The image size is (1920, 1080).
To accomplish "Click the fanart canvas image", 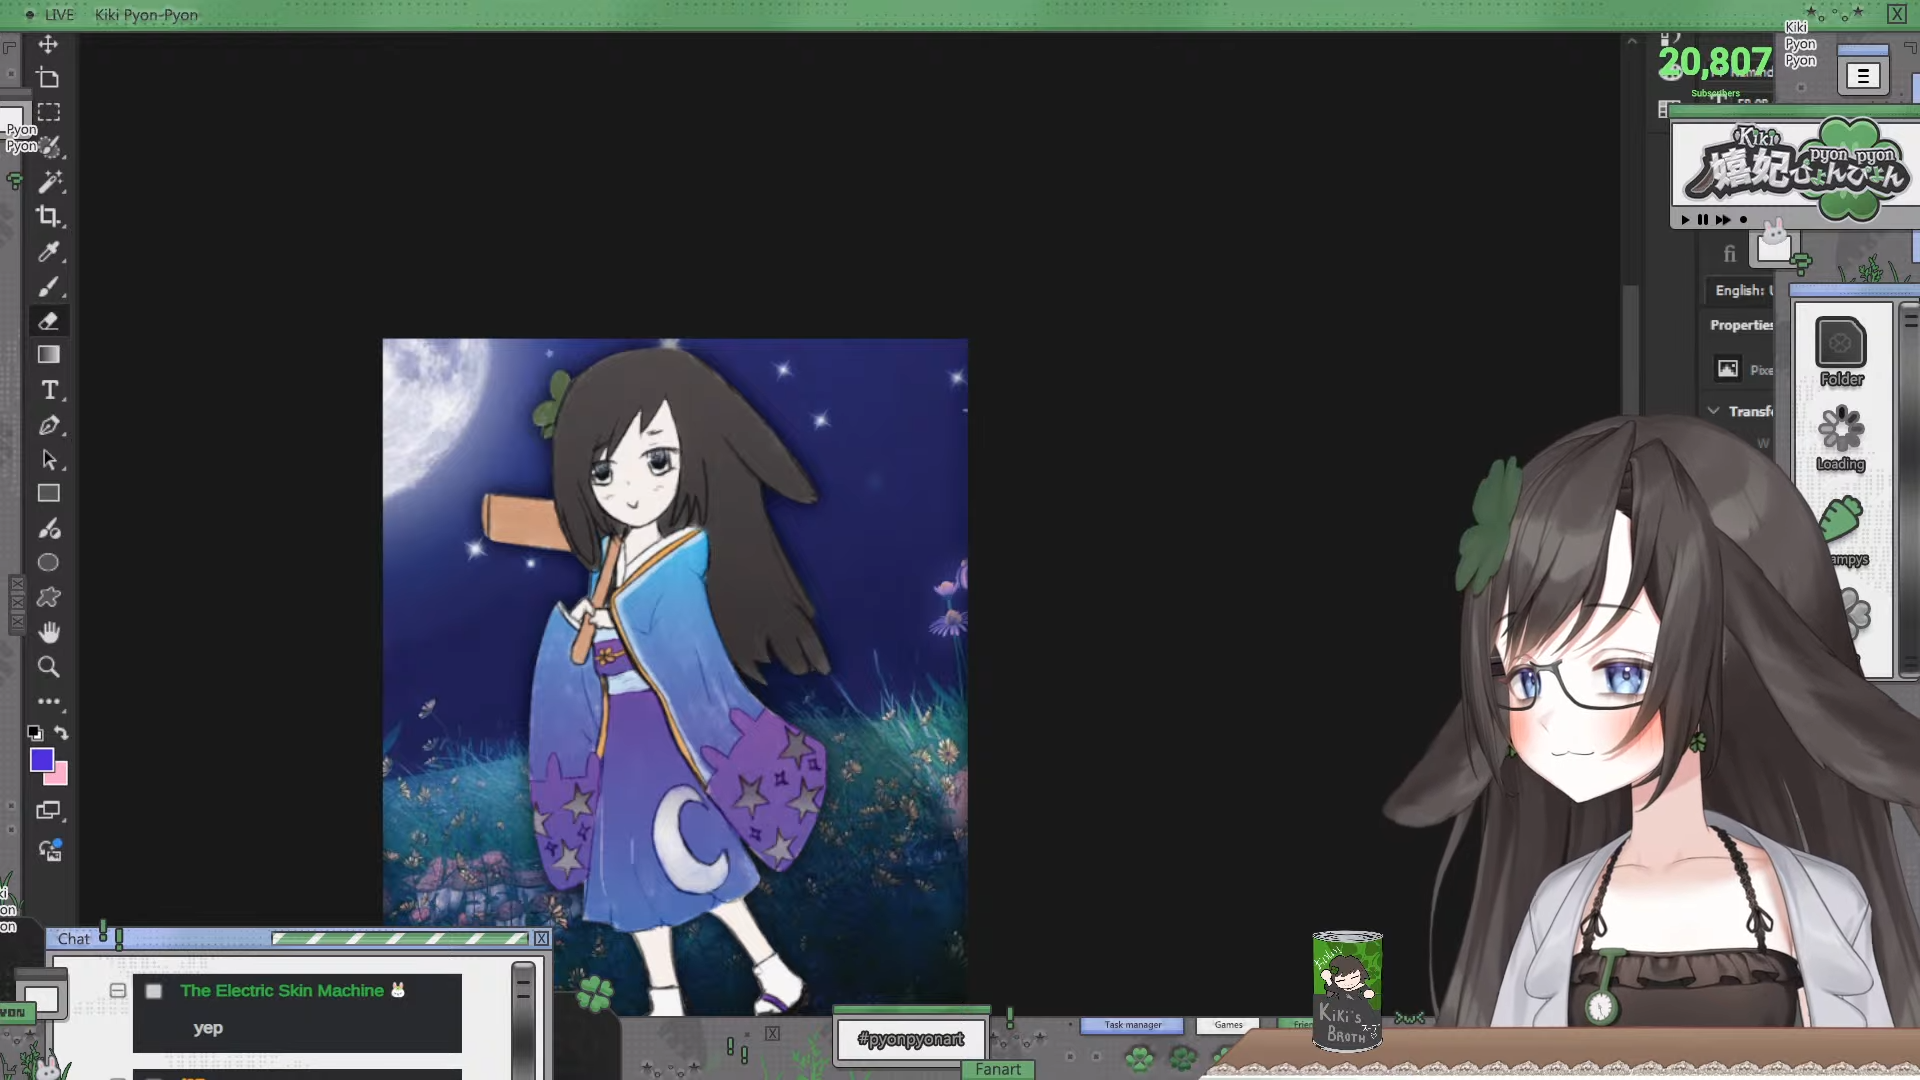I will tap(675, 677).
